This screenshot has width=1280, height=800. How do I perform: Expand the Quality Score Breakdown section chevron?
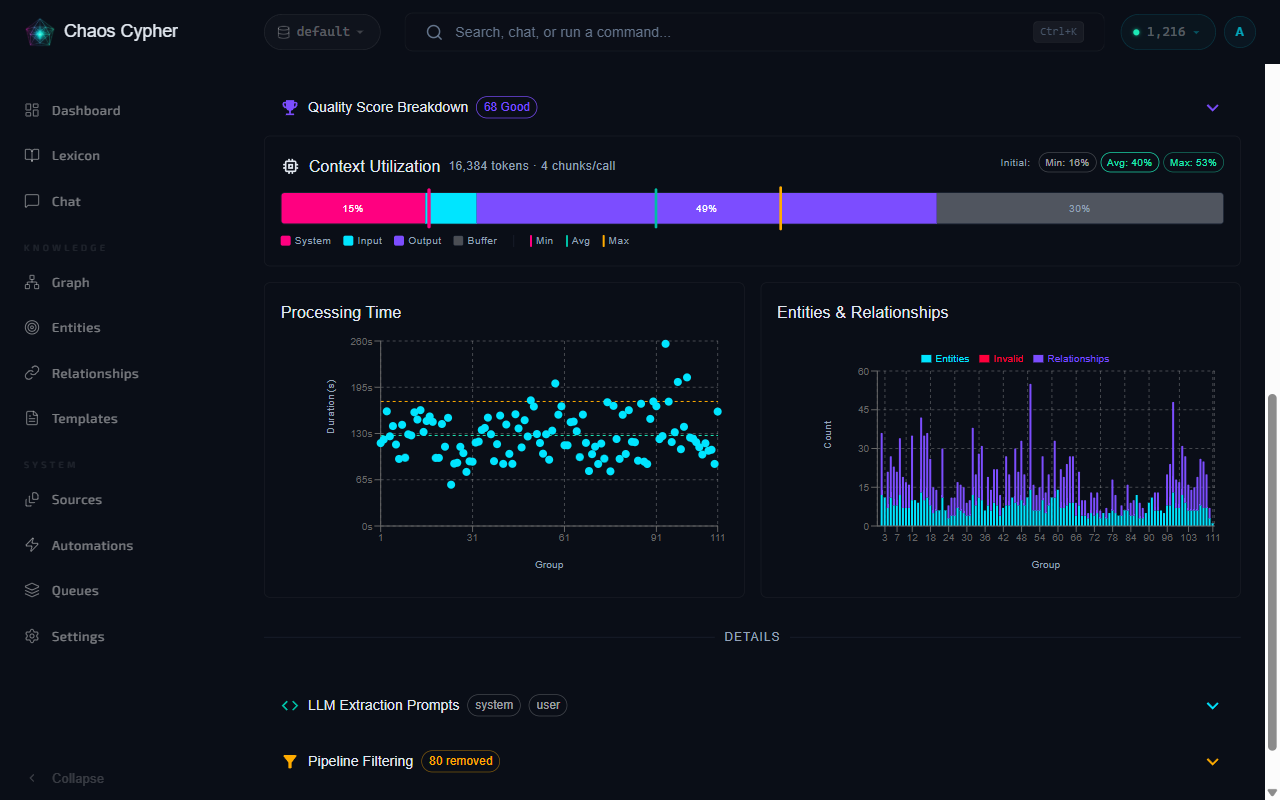(1213, 107)
